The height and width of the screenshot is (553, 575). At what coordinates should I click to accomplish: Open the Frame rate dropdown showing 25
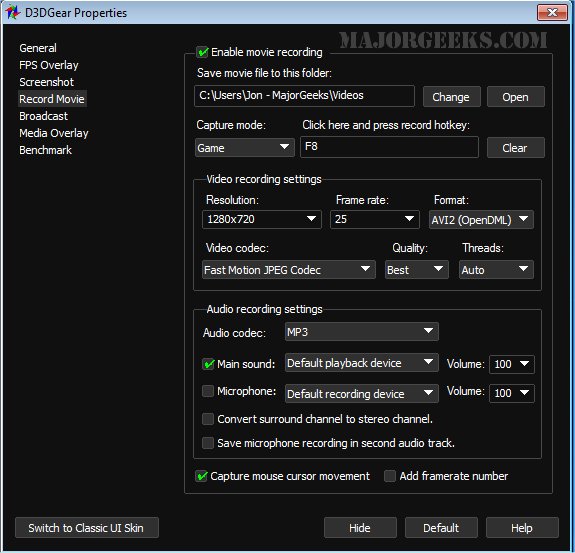(x=375, y=219)
